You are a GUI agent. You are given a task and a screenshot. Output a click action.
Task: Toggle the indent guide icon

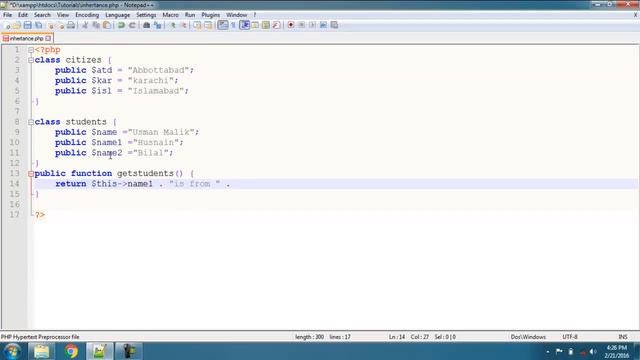244,25
